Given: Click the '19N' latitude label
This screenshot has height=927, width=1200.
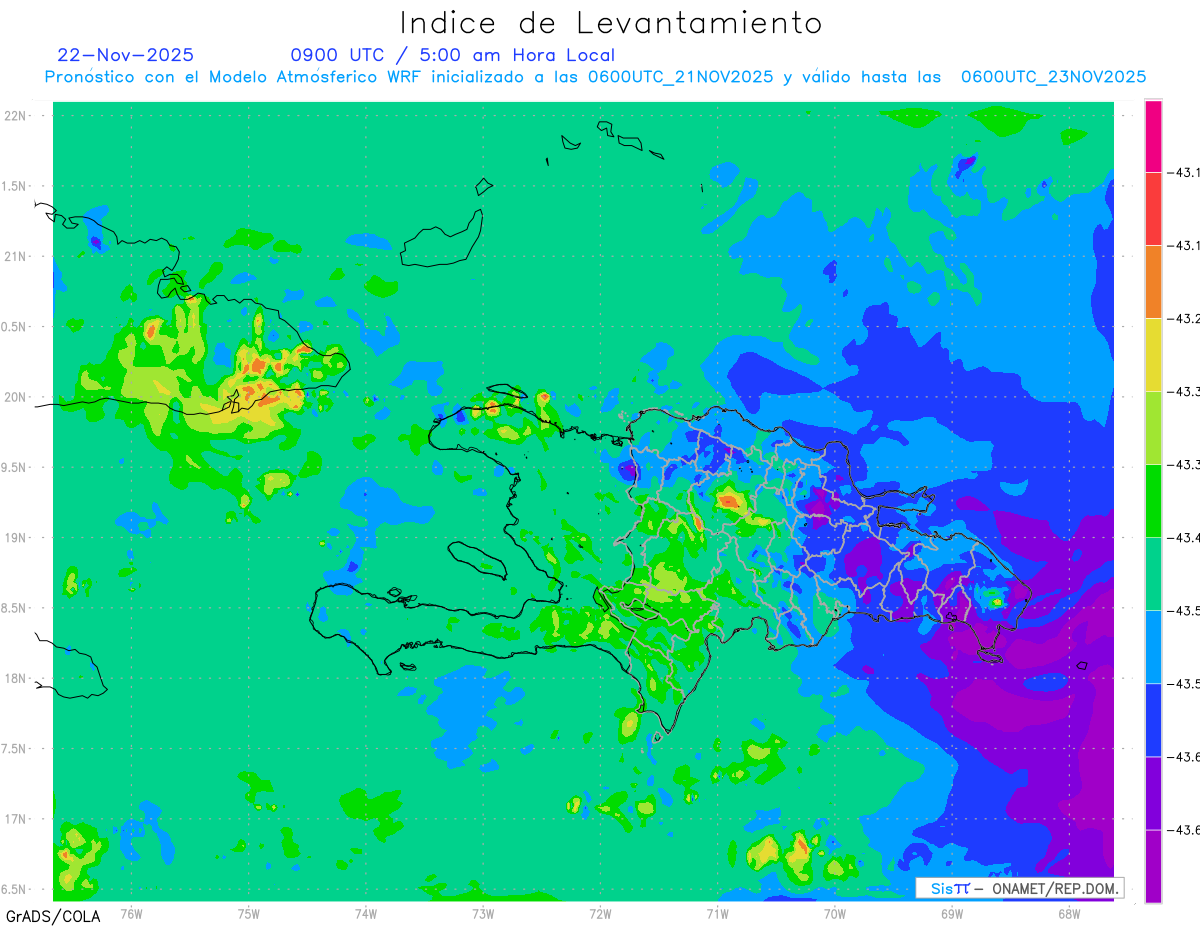Looking at the screenshot, I should [16, 538].
